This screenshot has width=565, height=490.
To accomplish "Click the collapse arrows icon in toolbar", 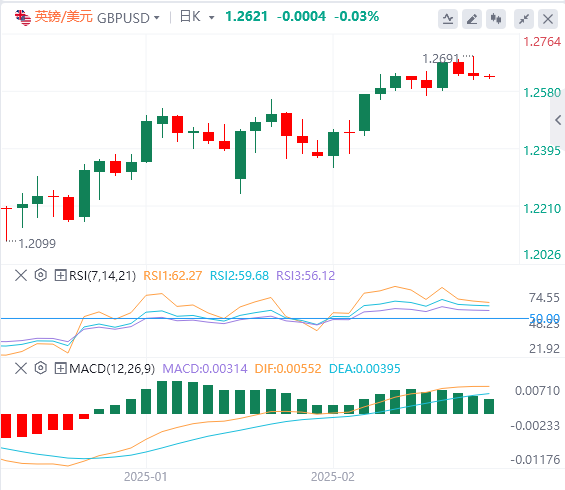I will [524, 19].
